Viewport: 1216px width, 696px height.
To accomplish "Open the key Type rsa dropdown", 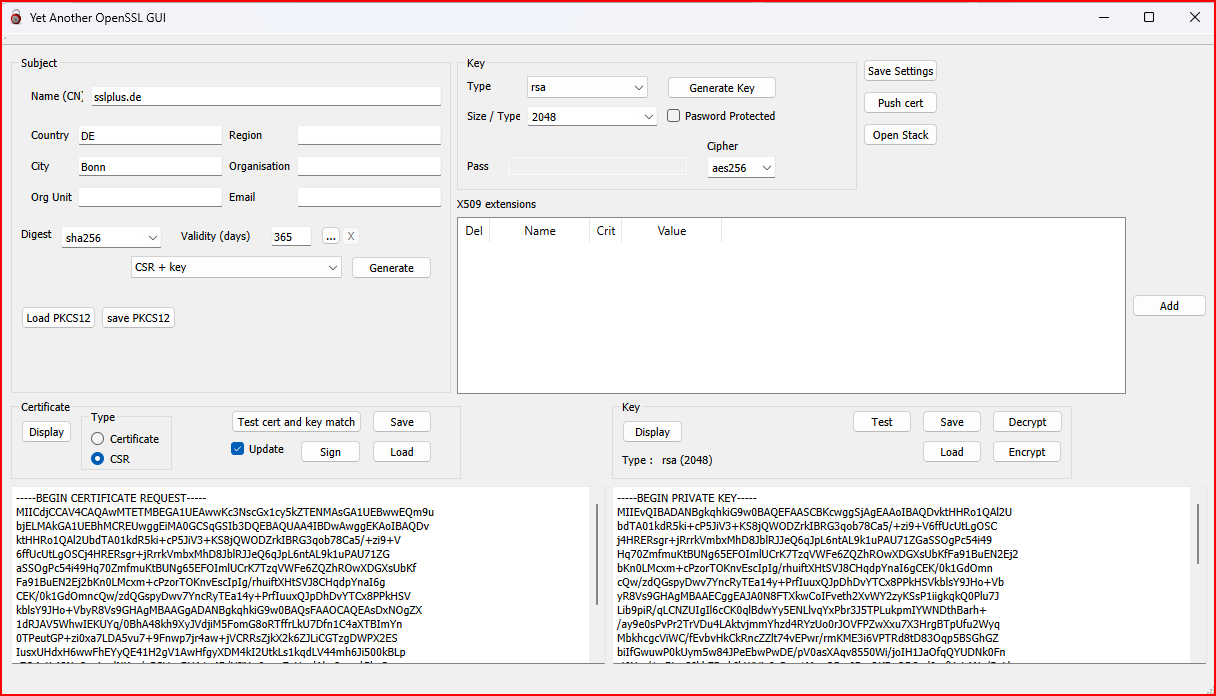I will 587,88.
